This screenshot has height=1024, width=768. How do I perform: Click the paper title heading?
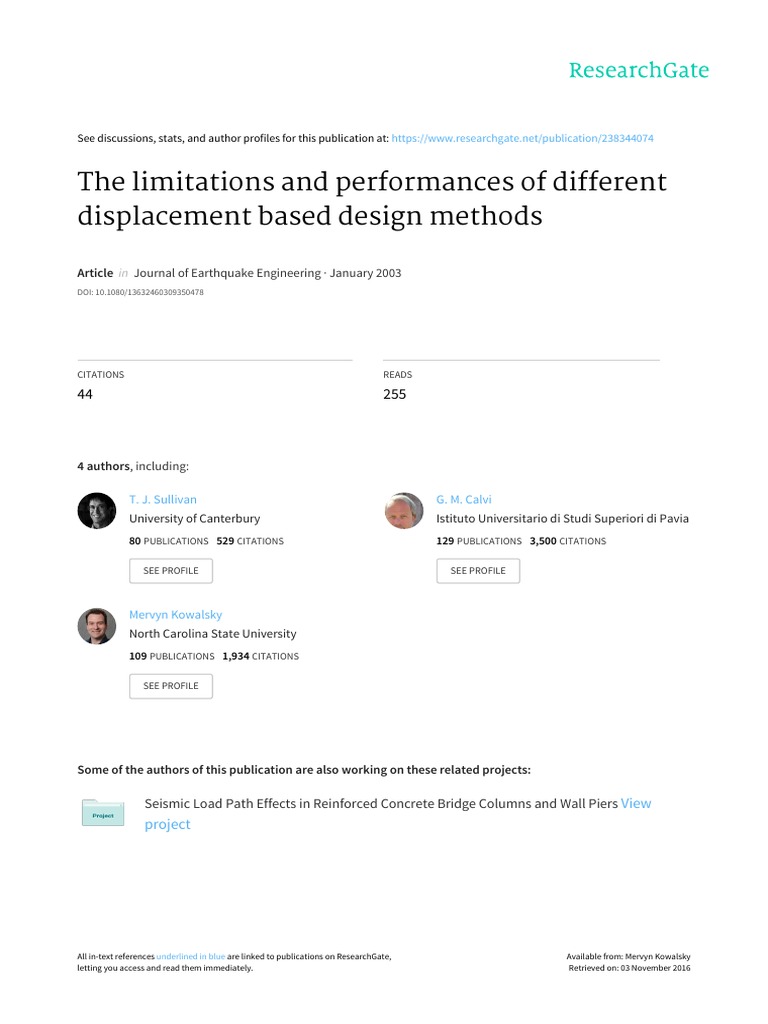371,199
